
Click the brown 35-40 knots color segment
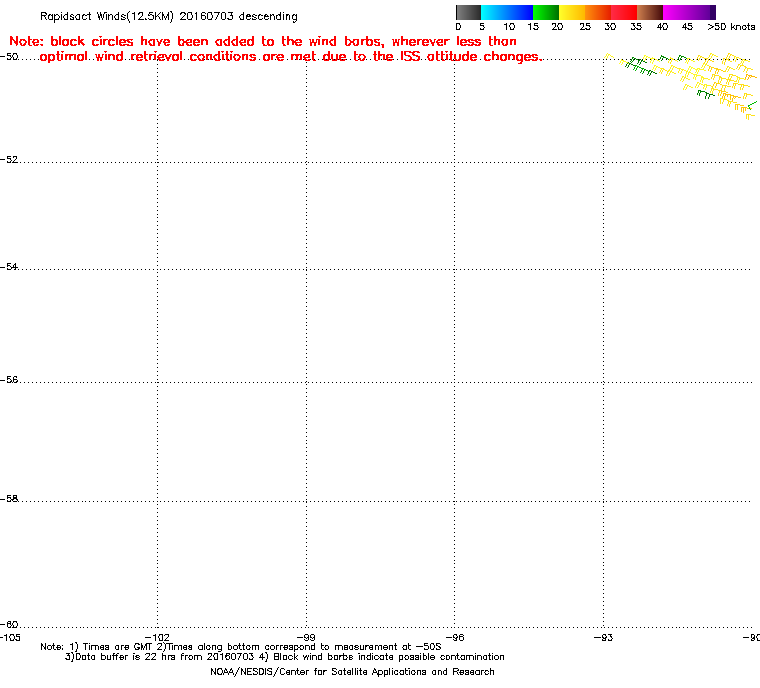[650, 12]
